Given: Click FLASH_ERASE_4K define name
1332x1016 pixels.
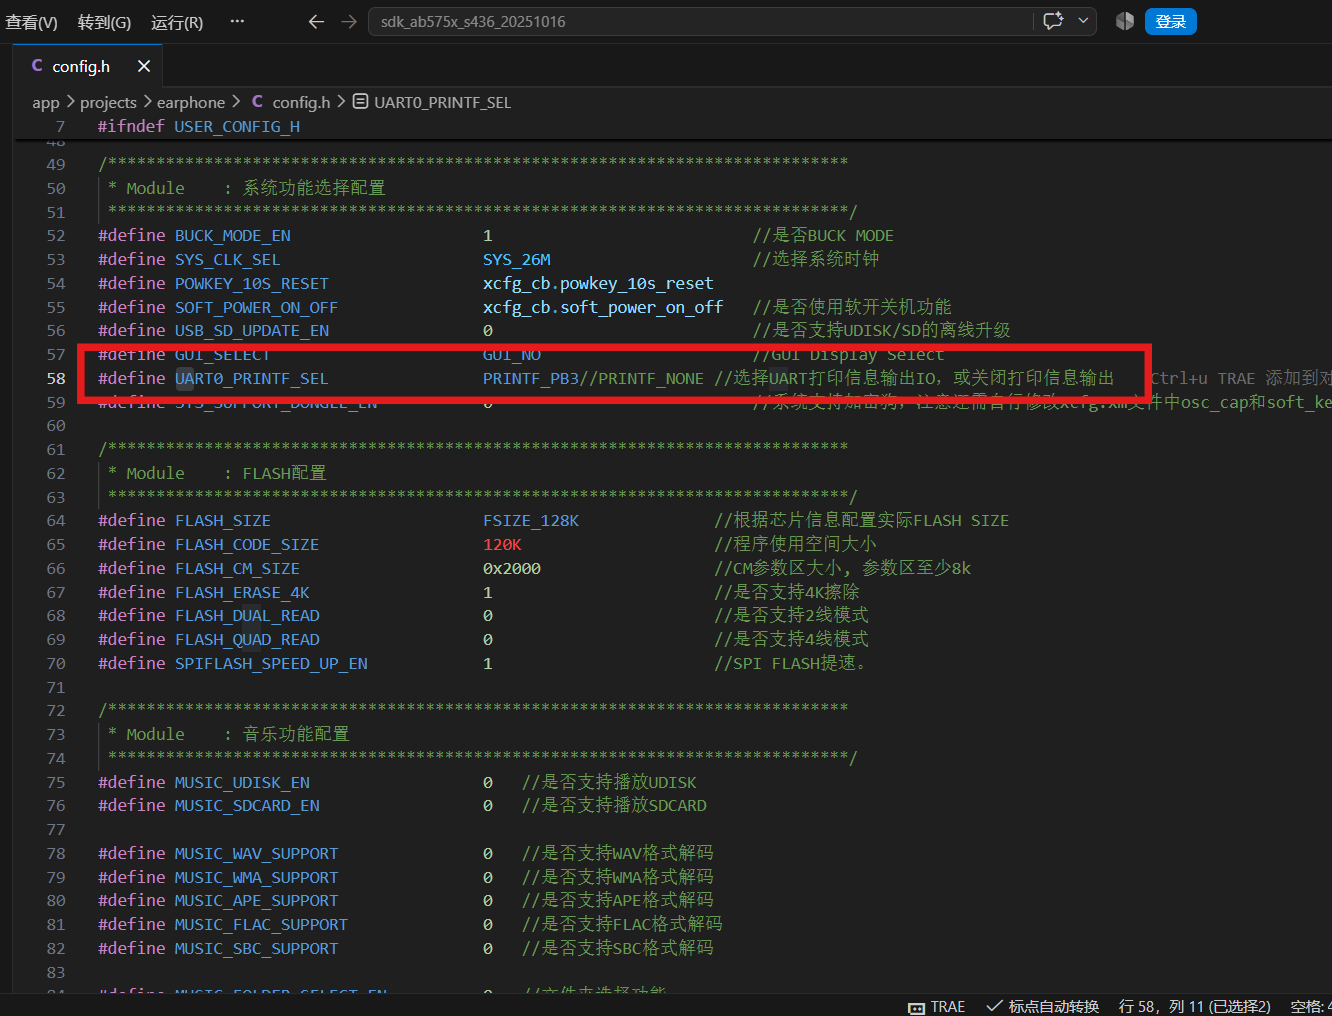Looking at the screenshot, I should pos(242,592).
